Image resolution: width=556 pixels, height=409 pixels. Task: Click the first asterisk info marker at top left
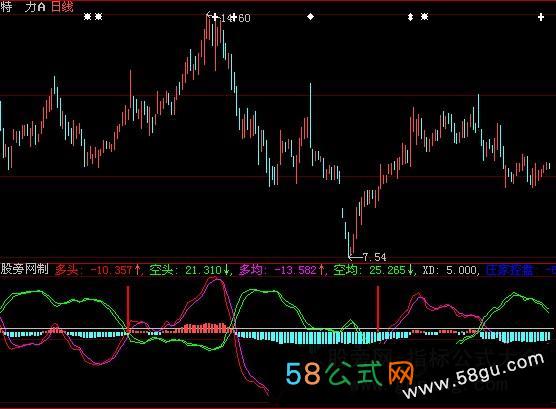coord(87,17)
